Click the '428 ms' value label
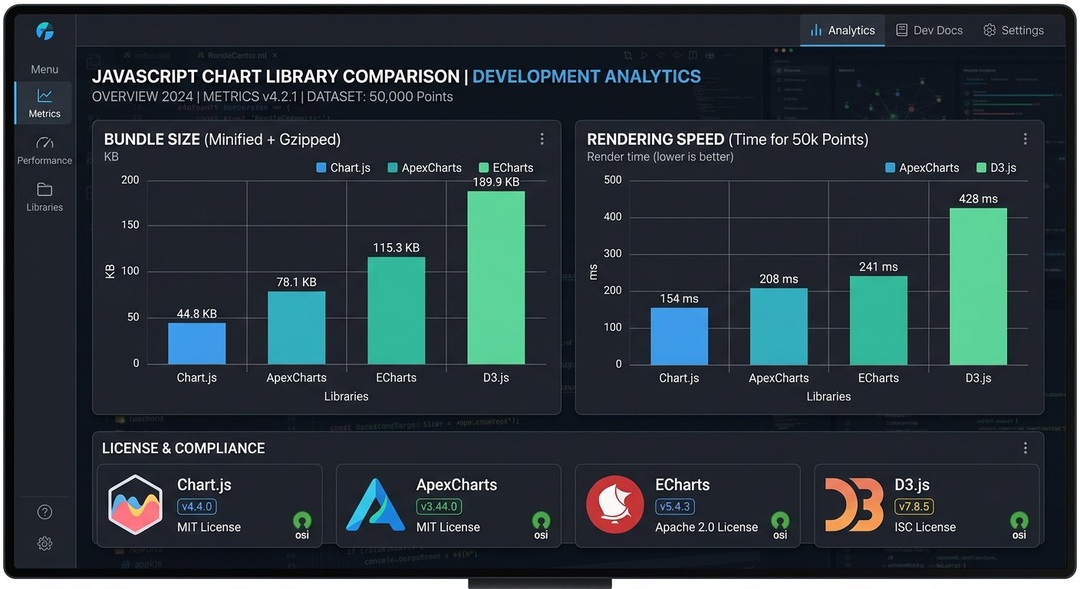1080x589 pixels. point(978,198)
